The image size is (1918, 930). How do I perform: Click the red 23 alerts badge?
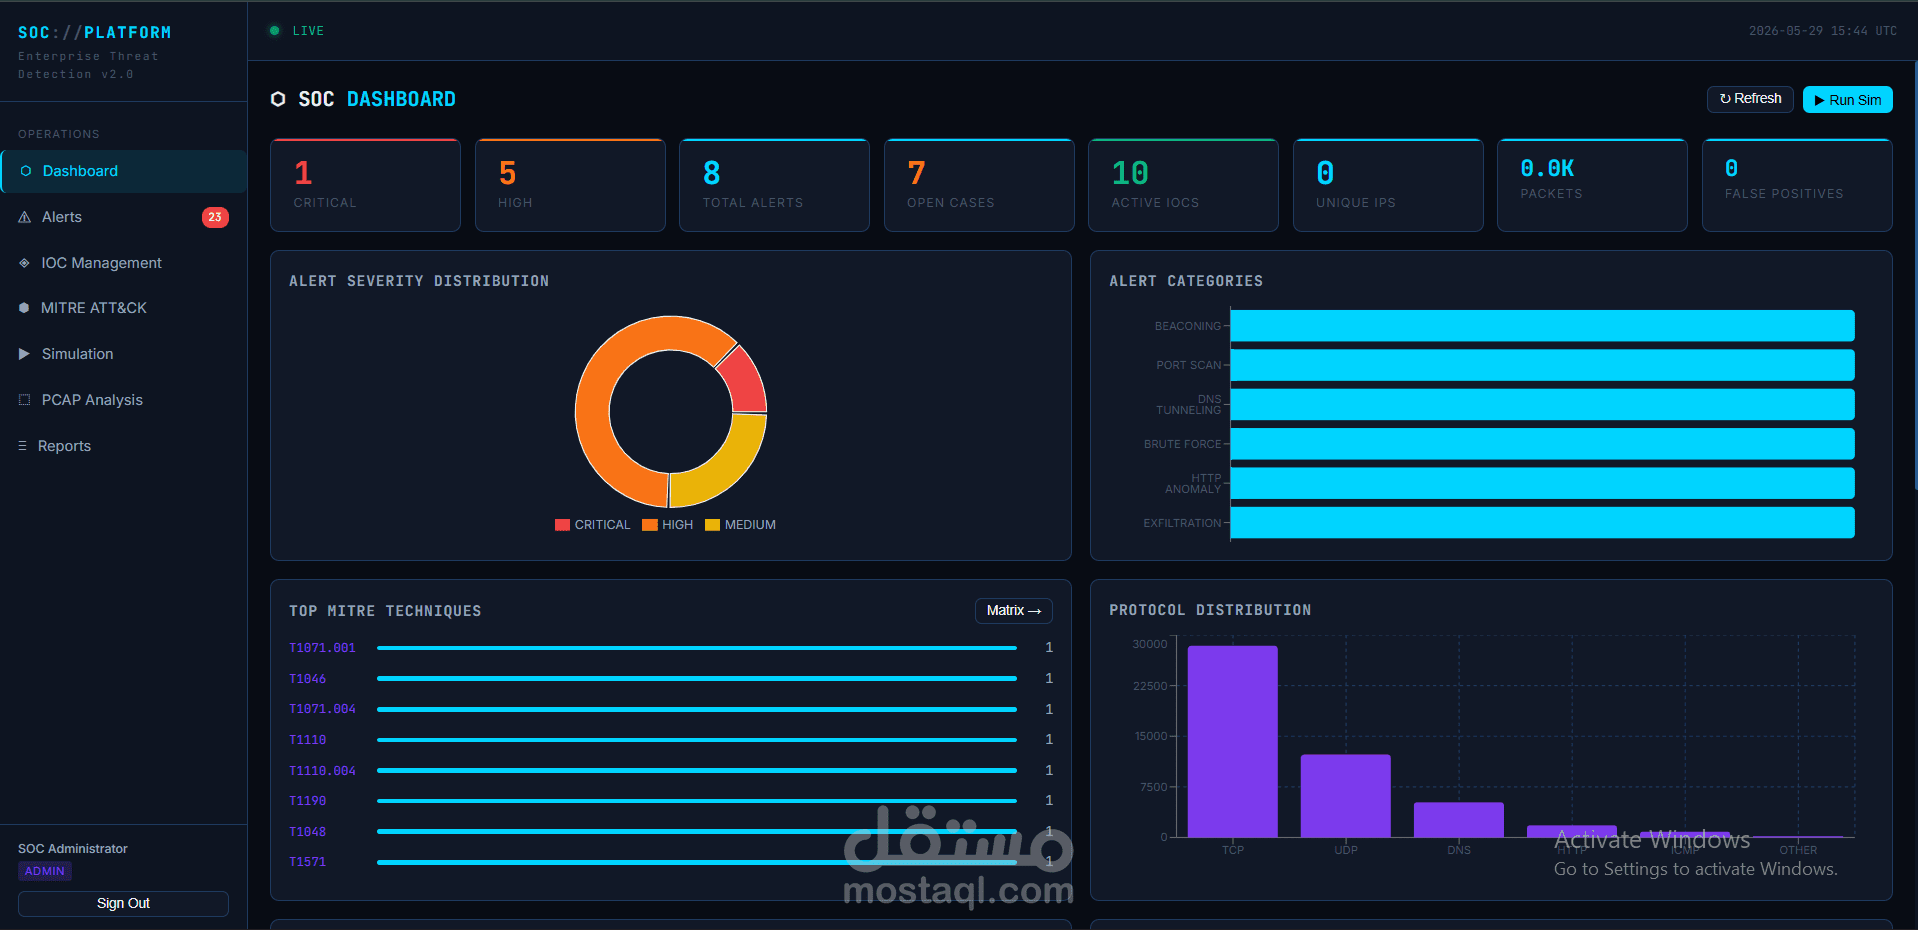pyautogui.click(x=215, y=217)
